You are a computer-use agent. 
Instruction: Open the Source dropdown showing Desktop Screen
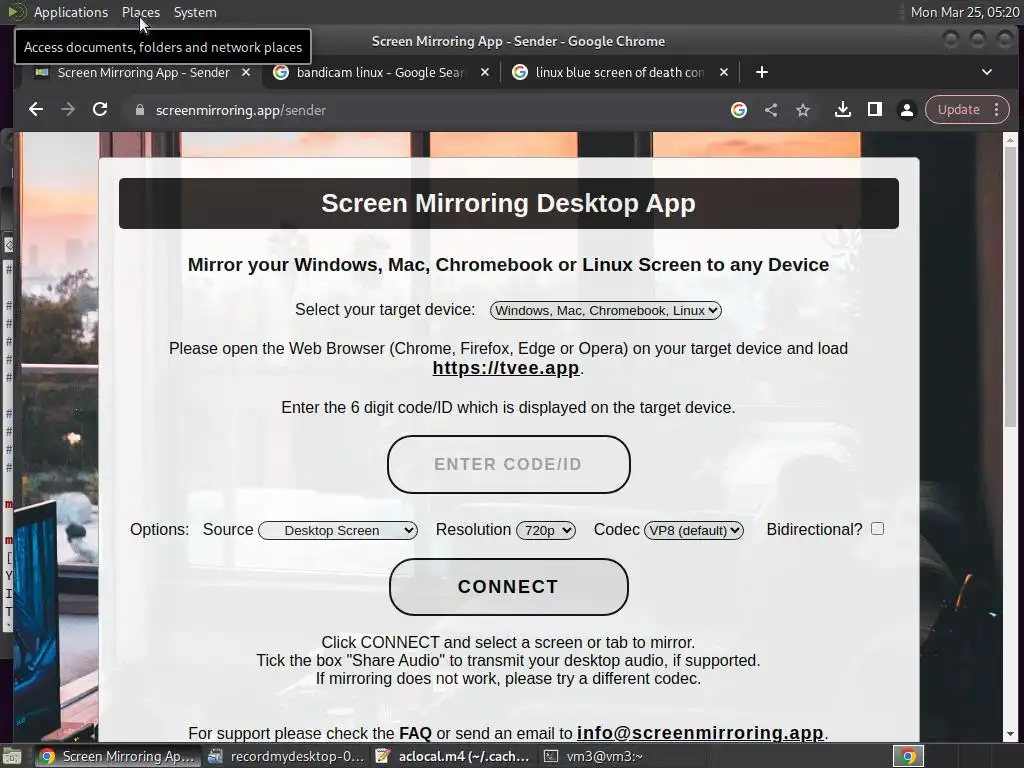point(338,530)
